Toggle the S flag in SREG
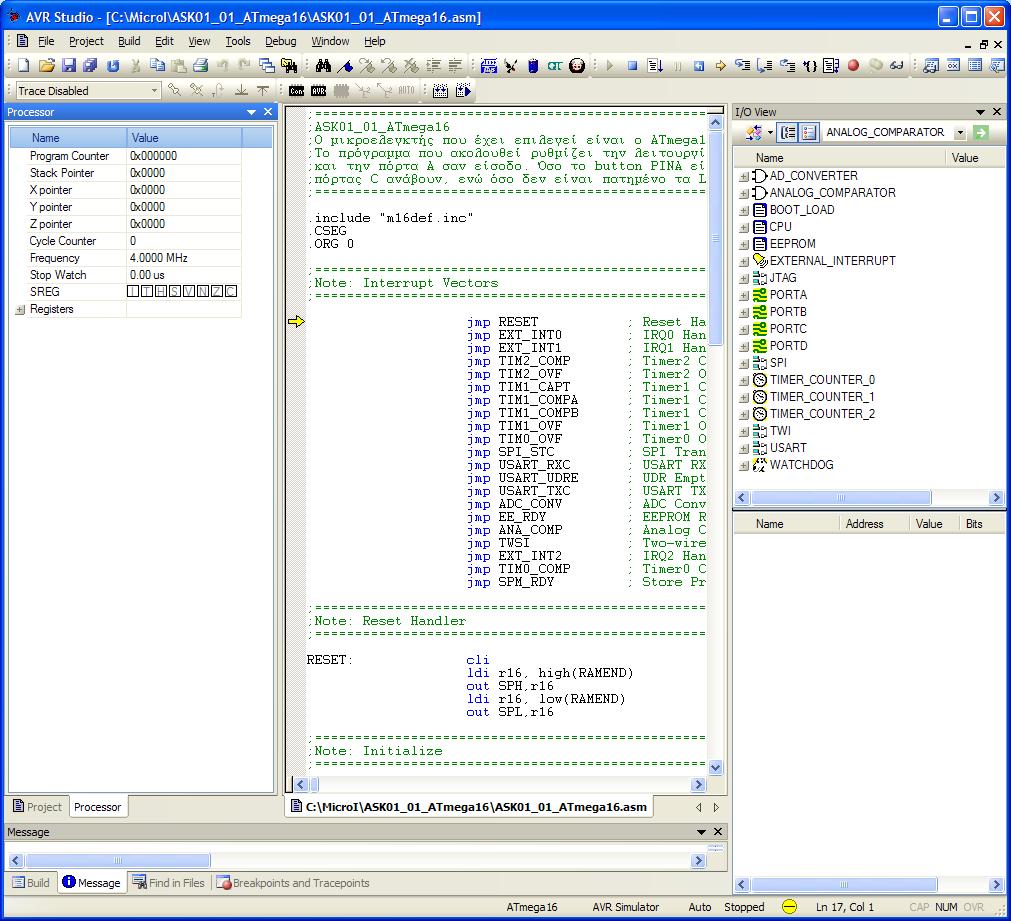The width and height of the screenshot is (1011, 921). point(175,292)
